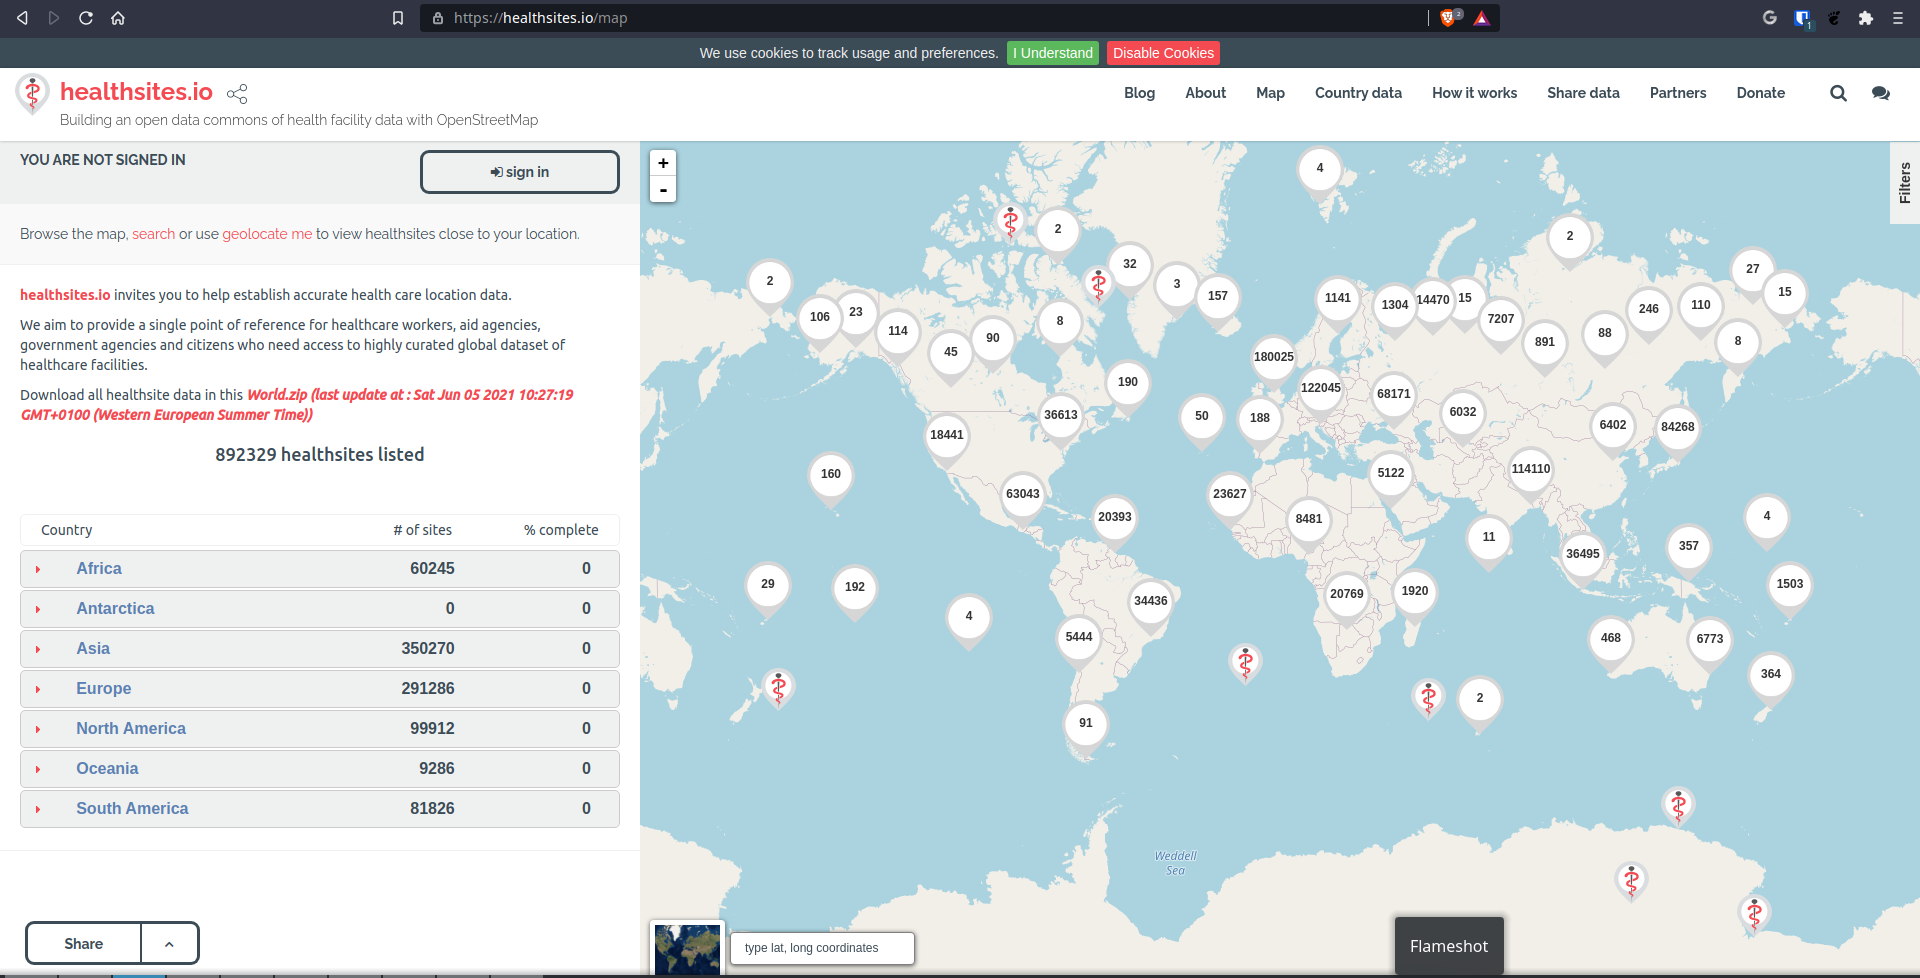The width and height of the screenshot is (1920, 978).
Task: Expand the South America row
Action: tap(38, 809)
